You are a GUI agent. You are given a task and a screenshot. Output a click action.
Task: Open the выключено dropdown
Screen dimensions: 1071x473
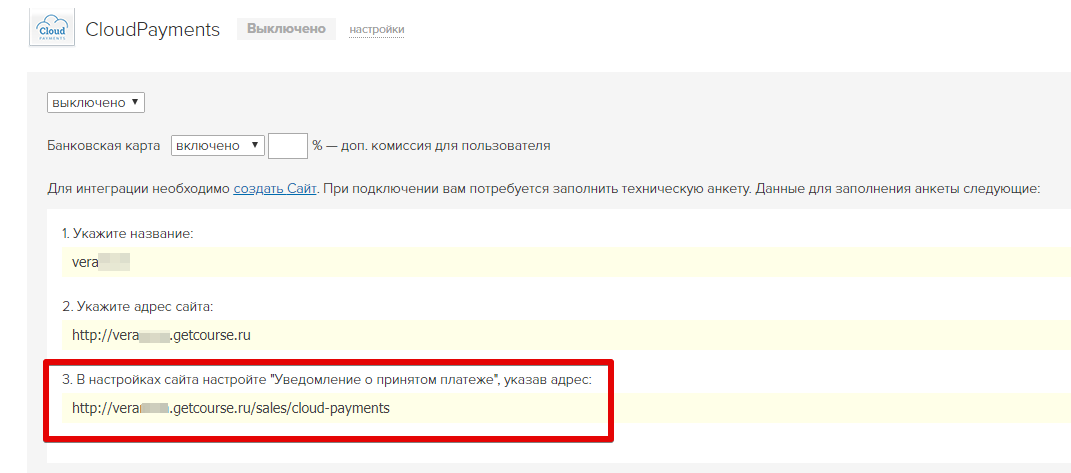(x=96, y=103)
